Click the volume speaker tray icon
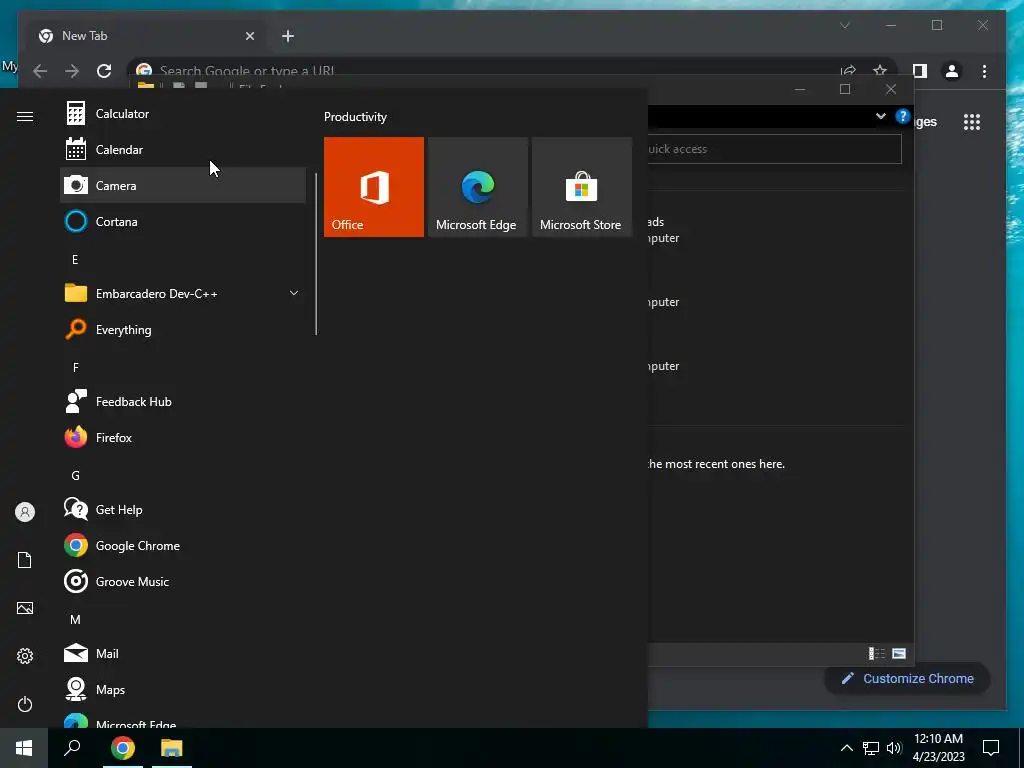The height and width of the screenshot is (768, 1024). pos(894,748)
